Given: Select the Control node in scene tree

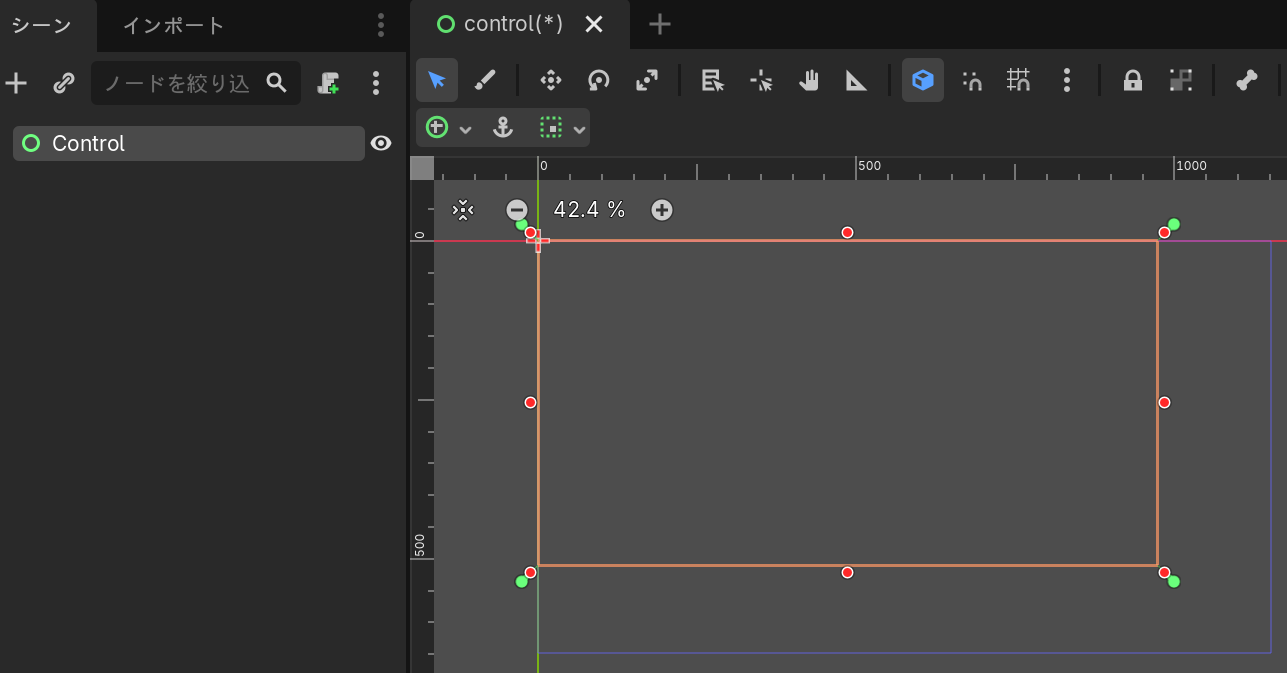Looking at the screenshot, I should coord(188,143).
